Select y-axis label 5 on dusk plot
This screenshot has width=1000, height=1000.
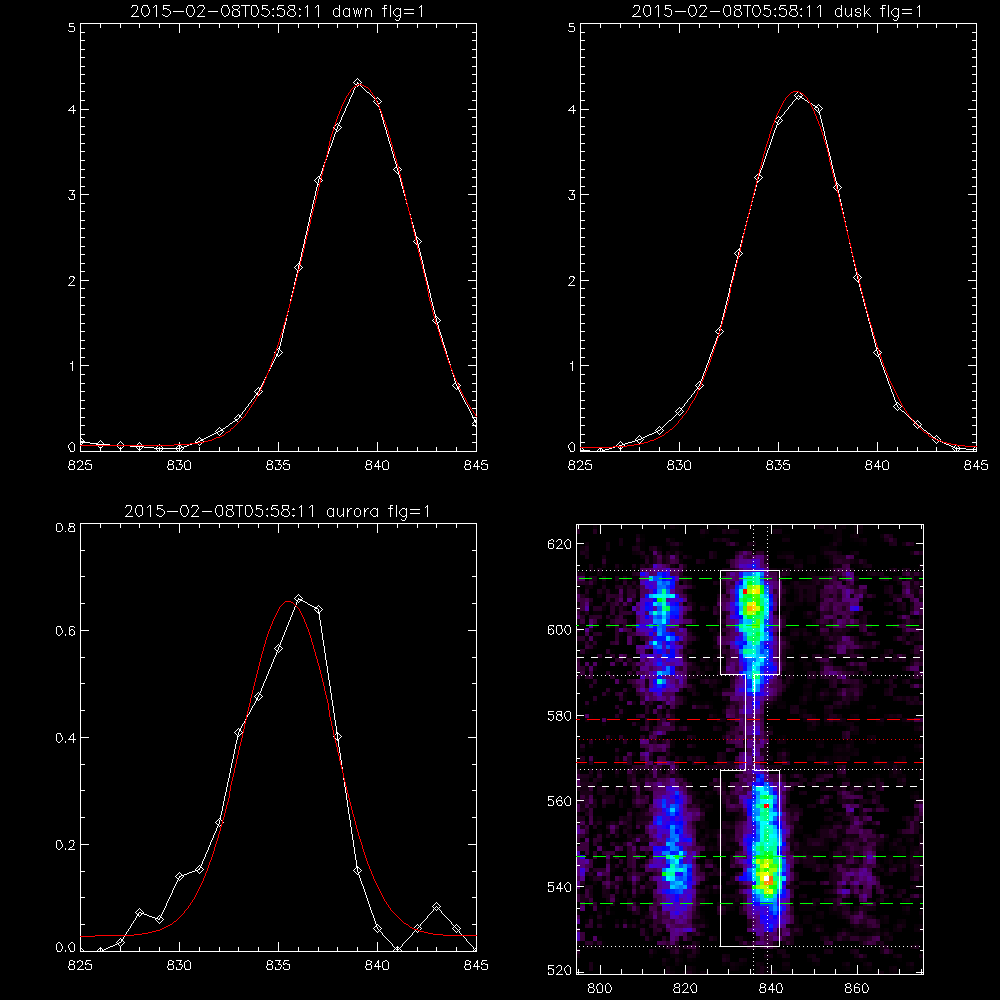[571, 29]
